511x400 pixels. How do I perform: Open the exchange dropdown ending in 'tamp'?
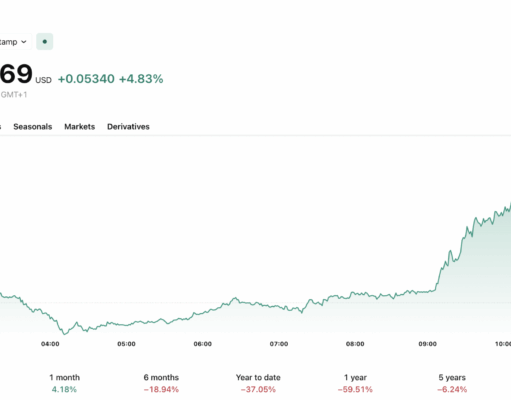click(15, 42)
